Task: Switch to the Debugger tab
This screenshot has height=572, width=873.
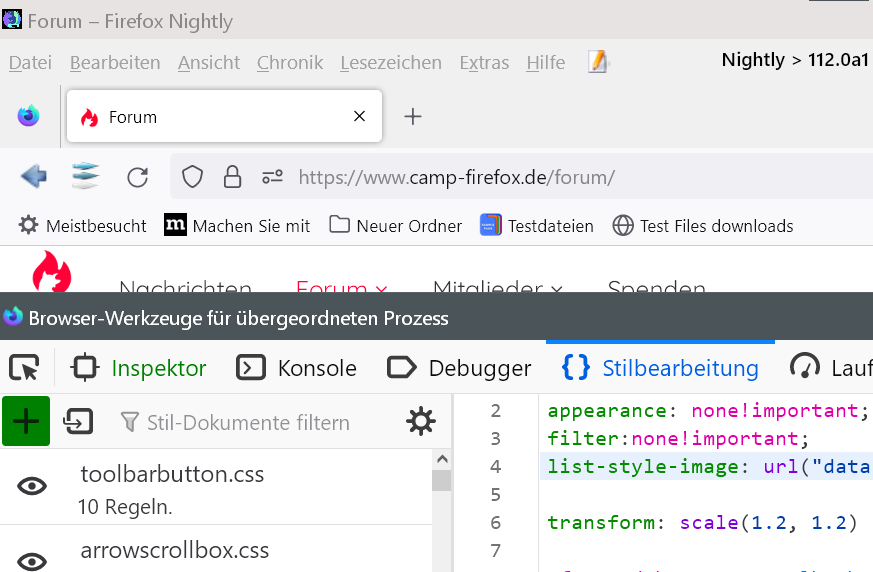Action: click(459, 368)
